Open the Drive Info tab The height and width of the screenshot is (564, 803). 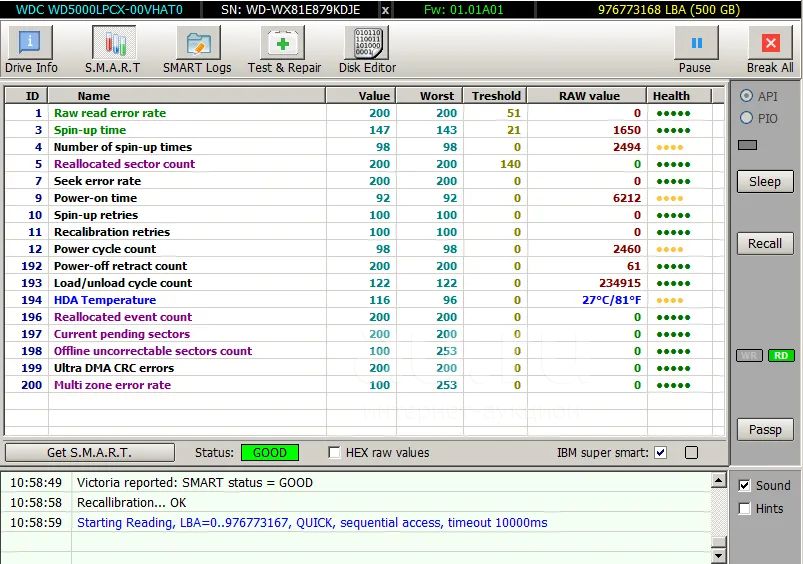click(31, 50)
